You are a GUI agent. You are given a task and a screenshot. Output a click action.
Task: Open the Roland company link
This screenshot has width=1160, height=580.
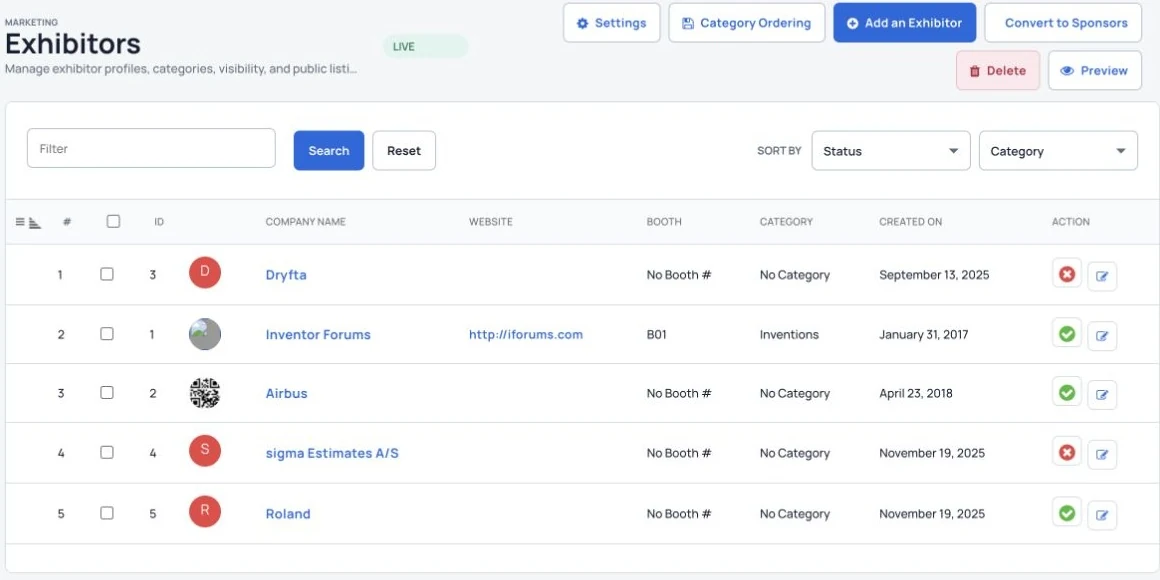(288, 513)
